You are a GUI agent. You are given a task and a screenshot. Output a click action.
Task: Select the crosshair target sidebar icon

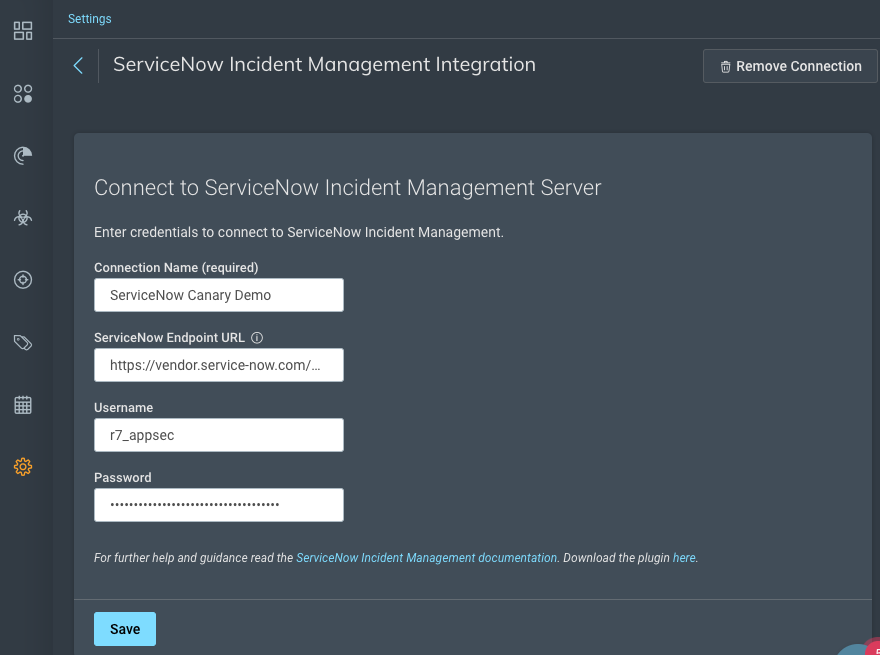[x=23, y=280]
